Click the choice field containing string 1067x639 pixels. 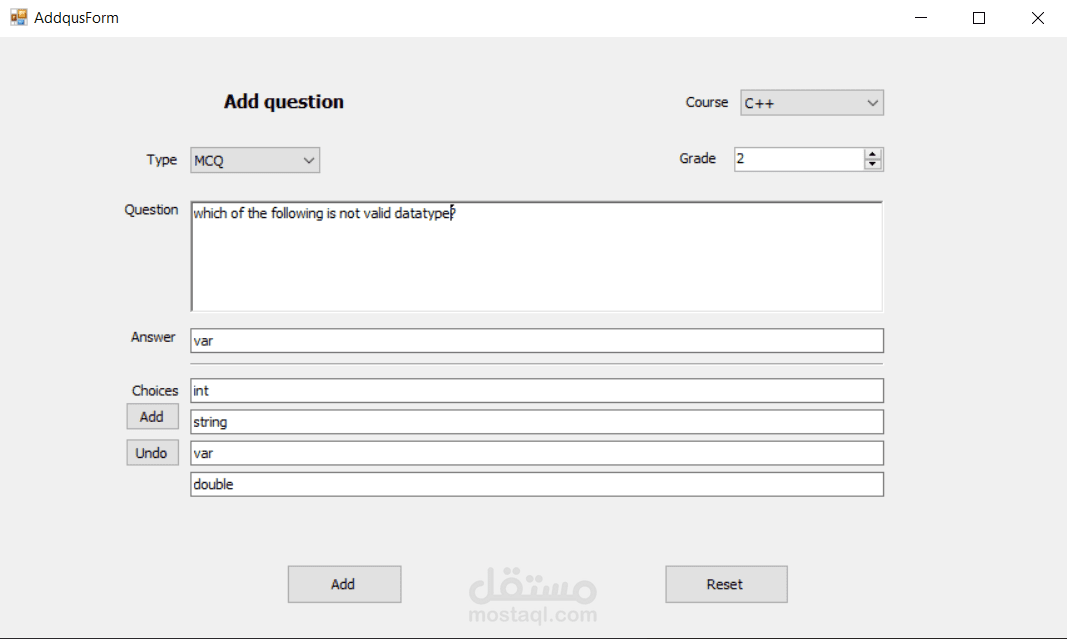tap(536, 422)
